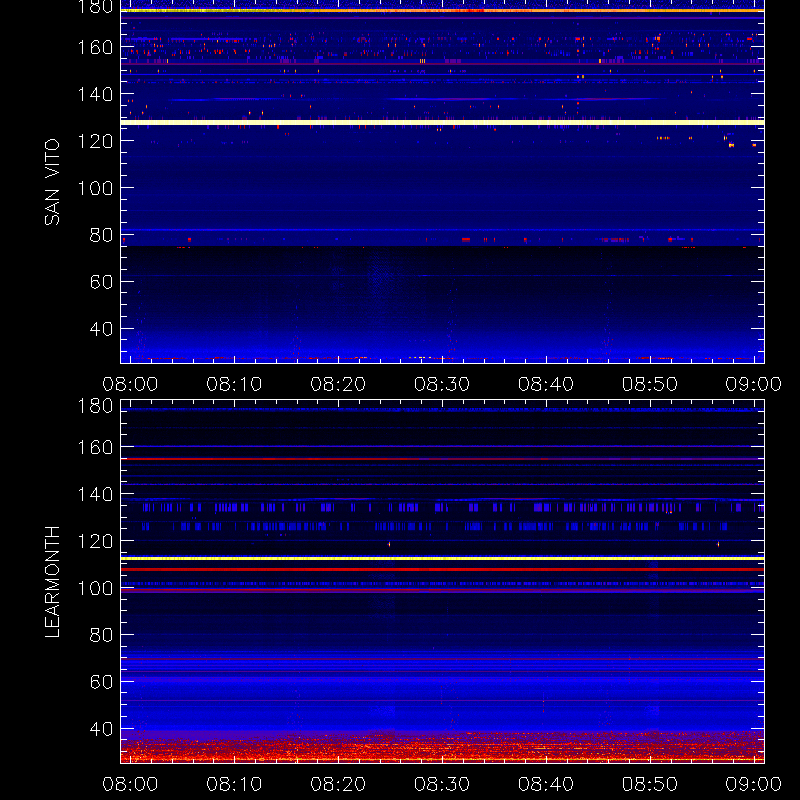Click 09:00 time label of San Vito plot
800x800 pixels.
click(754, 384)
